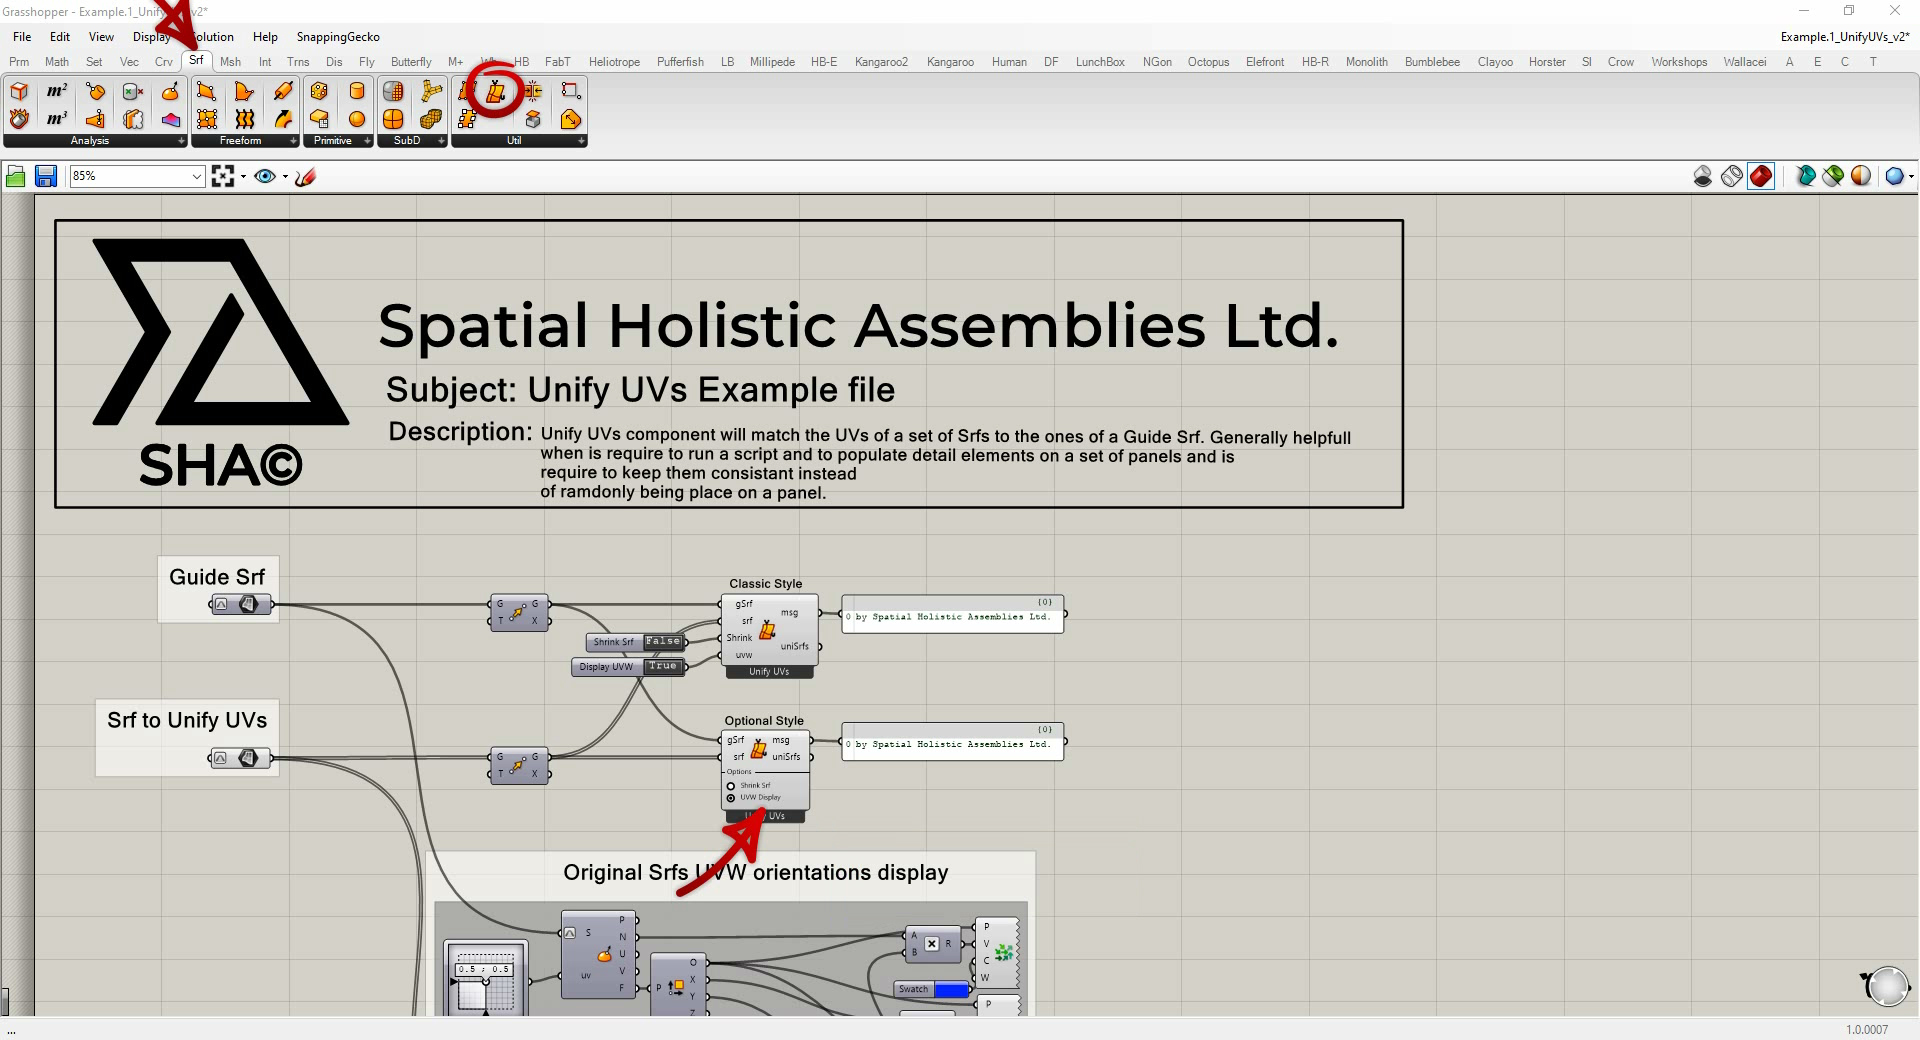Screen dimensions: 1920x1040
Task: Open the blue preview geometry dropdown arrow
Action: [1911, 176]
